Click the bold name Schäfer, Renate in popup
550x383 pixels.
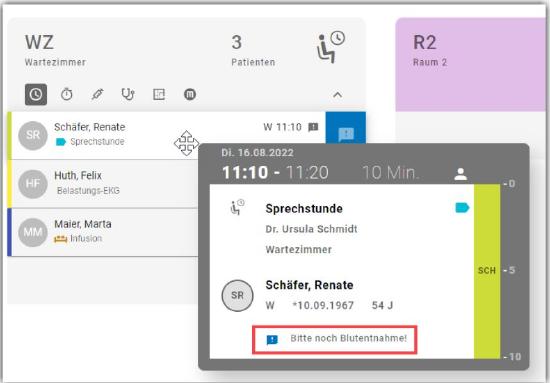[x=309, y=285]
